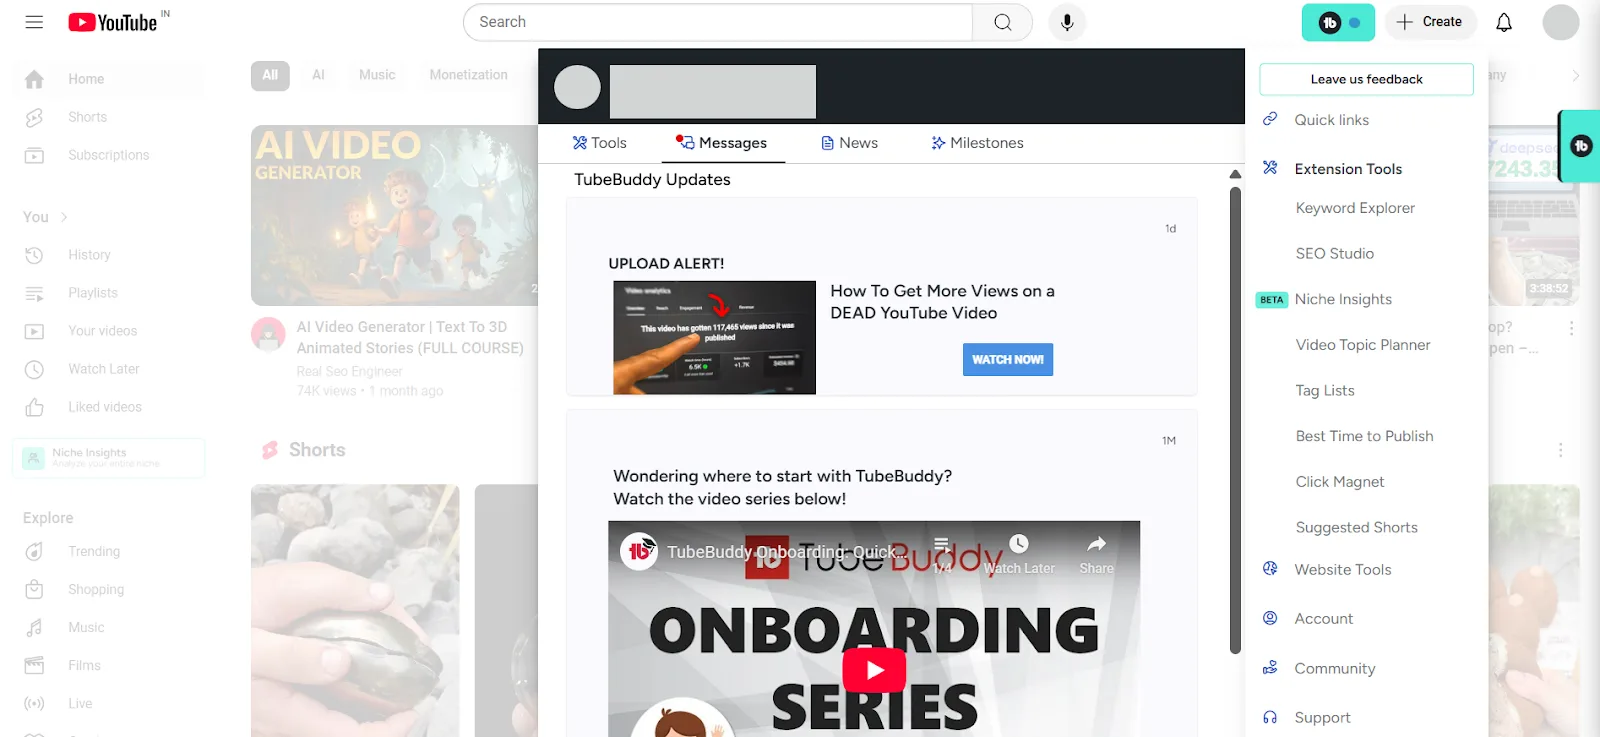This screenshot has height=737, width=1600.
Task: Switch to the Messages tab
Action: click(x=722, y=143)
